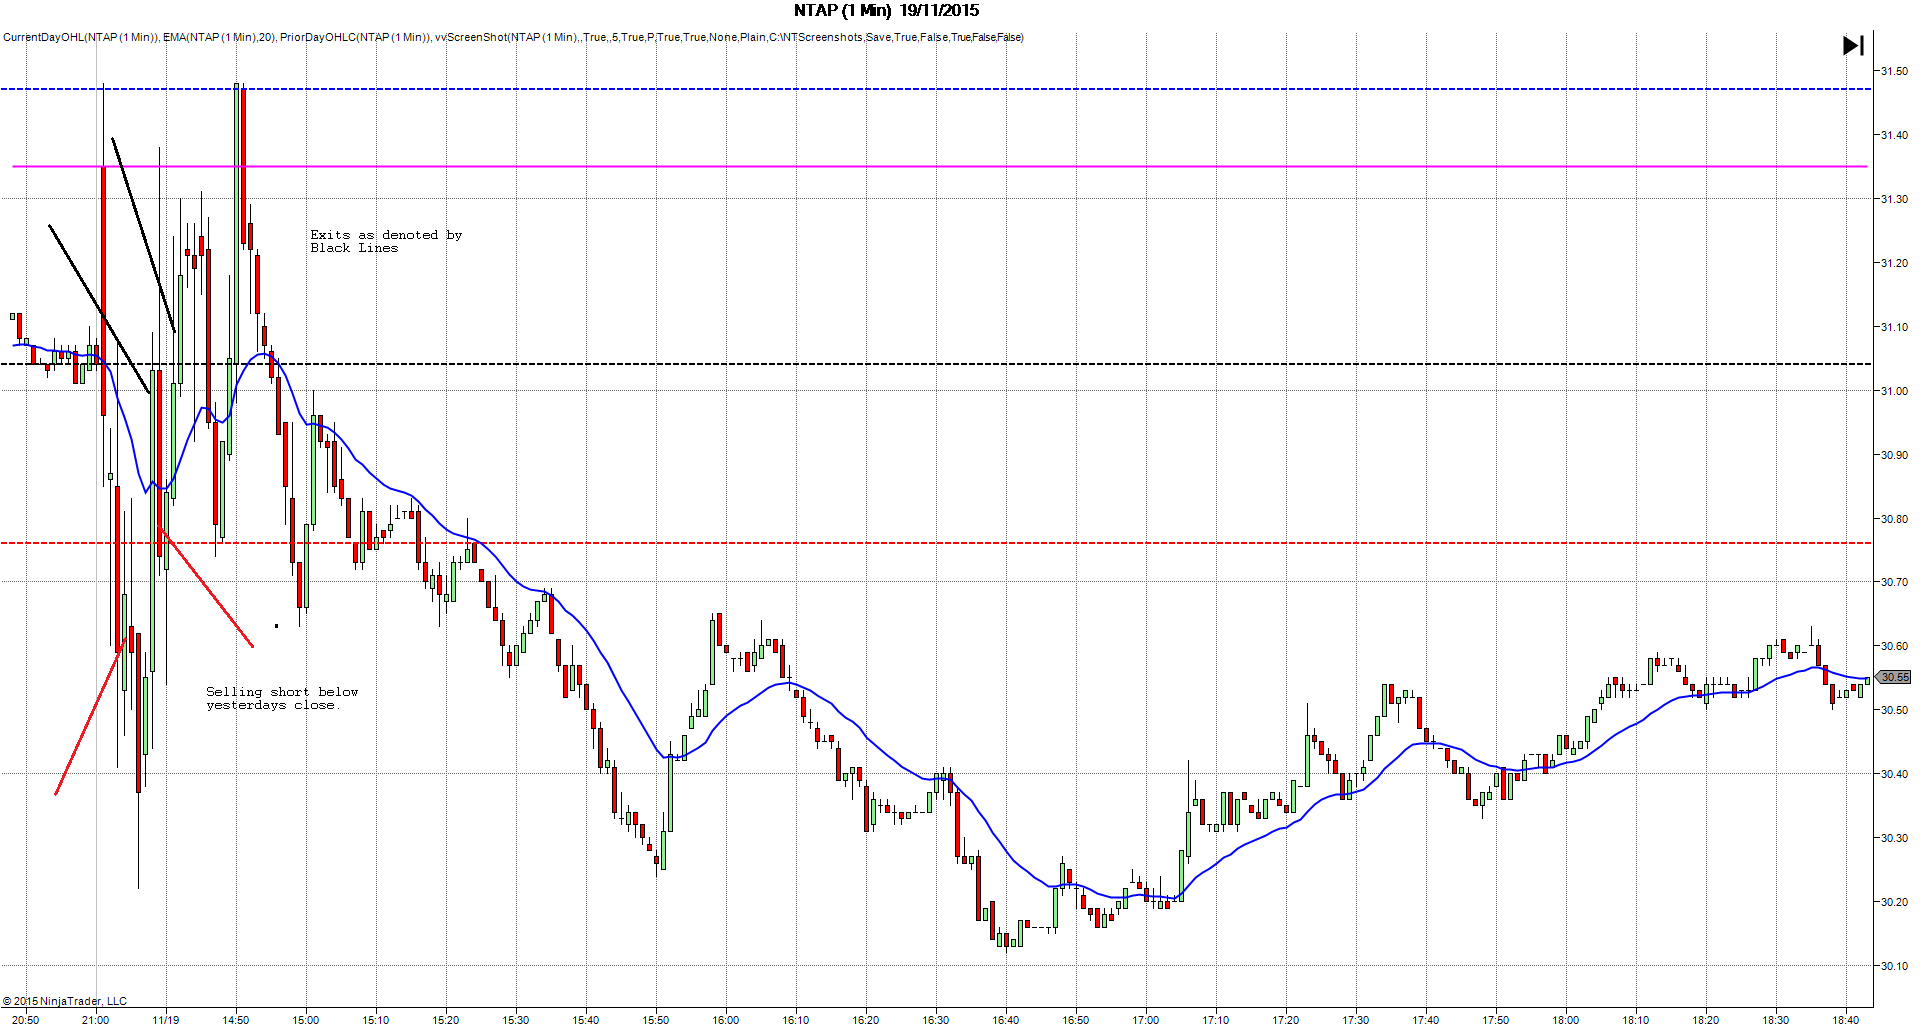Click the skip-to-end arrow icon
The image size is (1920, 1034).
pos(1853,45)
